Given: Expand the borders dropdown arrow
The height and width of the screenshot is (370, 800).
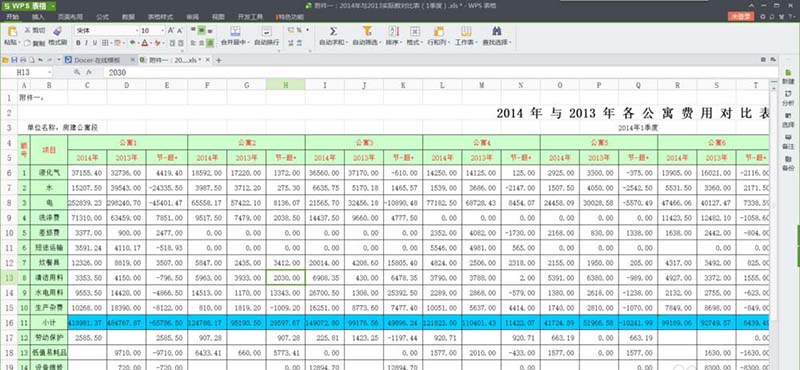Looking at the screenshot, I should tap(112, 43).
